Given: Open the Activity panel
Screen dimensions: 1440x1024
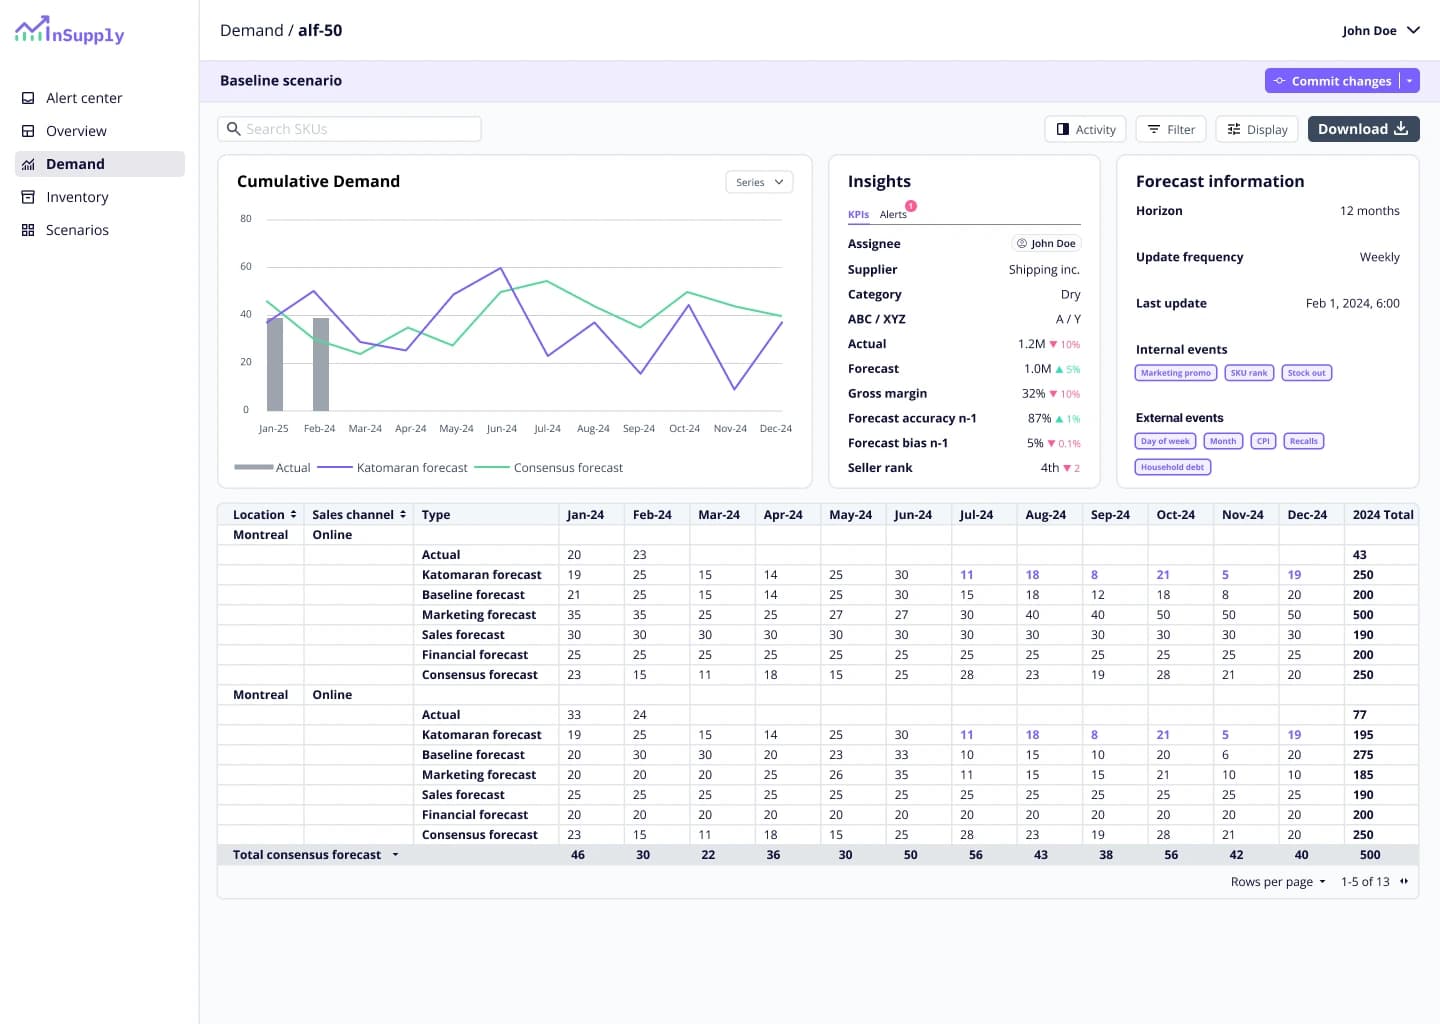Looking at the screenshot, I should coord(1086,129).
